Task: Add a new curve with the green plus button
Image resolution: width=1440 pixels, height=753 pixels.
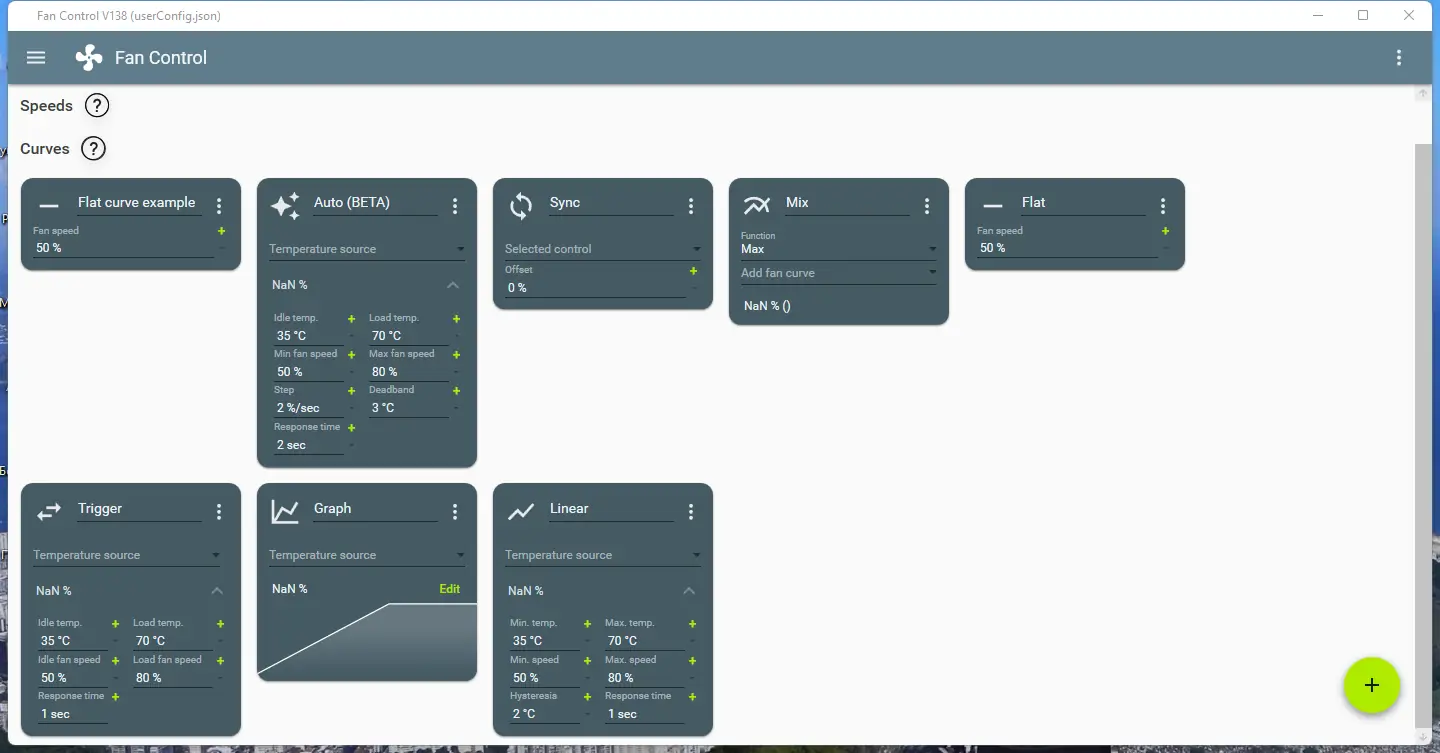Action: click(x=1372, y=685)
